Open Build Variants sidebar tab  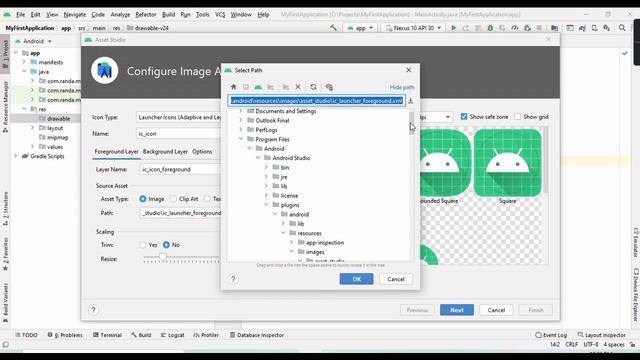(x=5, y=302)
